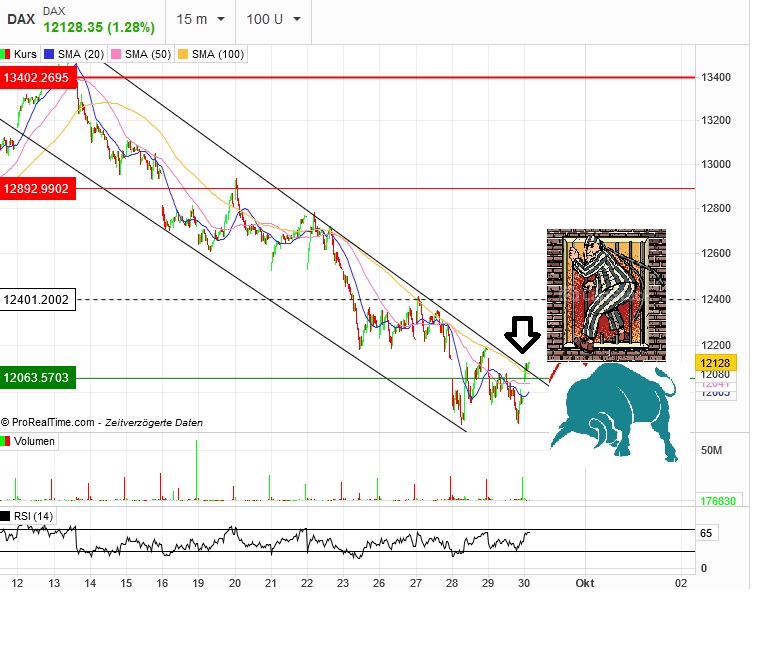
Task: Click the 12200 price axis label
Action: click(716, 345)
